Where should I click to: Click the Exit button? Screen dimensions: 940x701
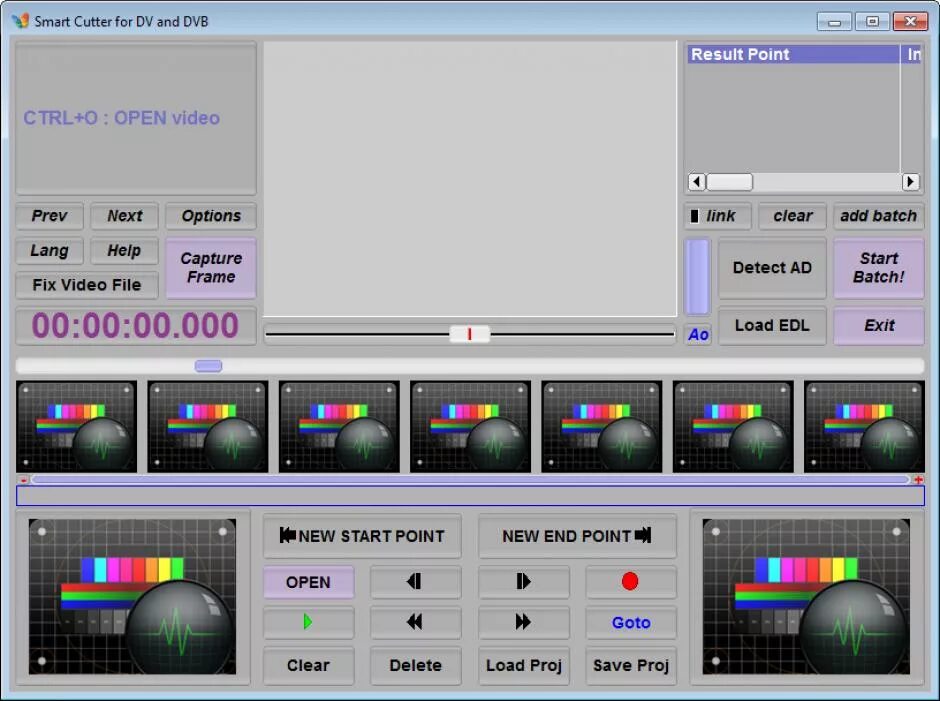(x=878, y=326)
